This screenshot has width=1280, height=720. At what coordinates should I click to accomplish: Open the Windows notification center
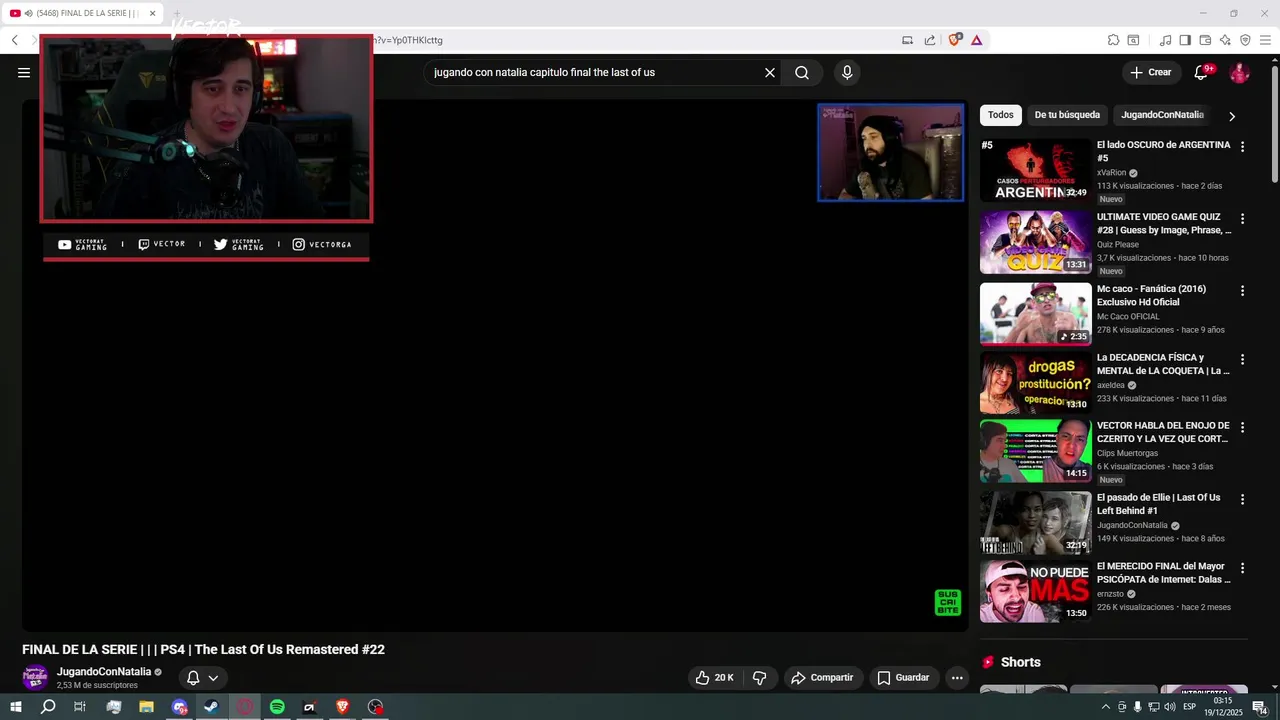pos(1260,707)
